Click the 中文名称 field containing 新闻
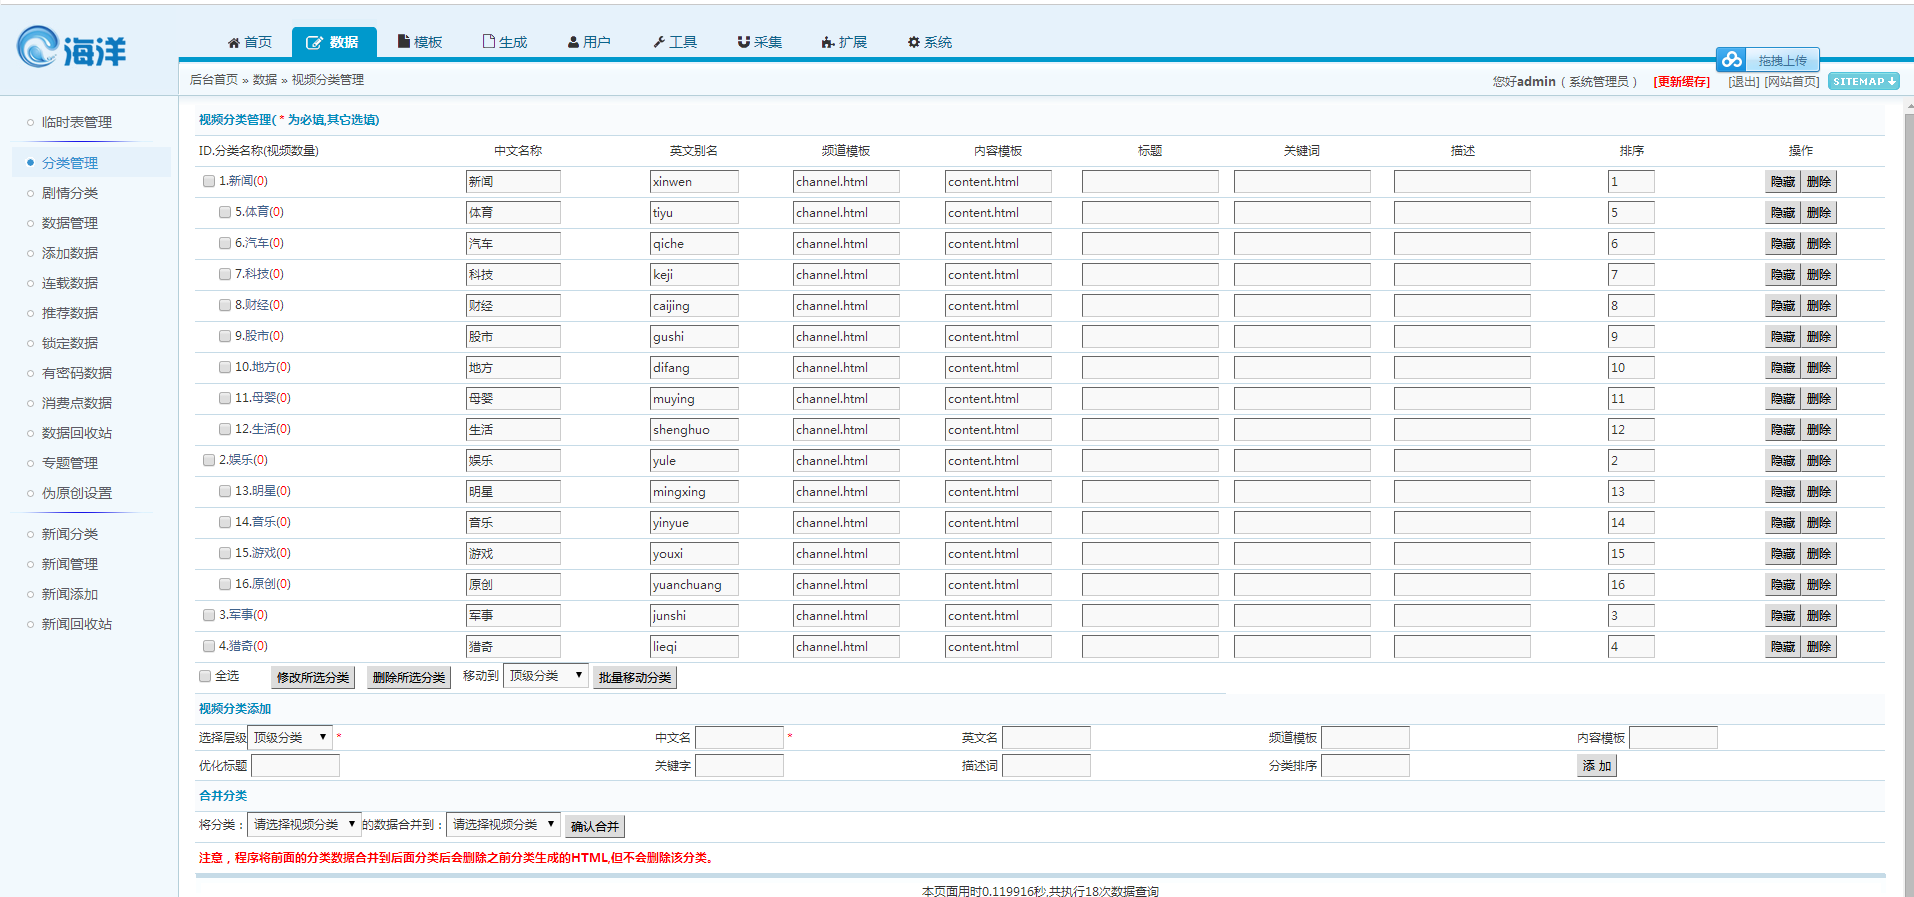1914x897 pixels. click(x=513, y=181)
